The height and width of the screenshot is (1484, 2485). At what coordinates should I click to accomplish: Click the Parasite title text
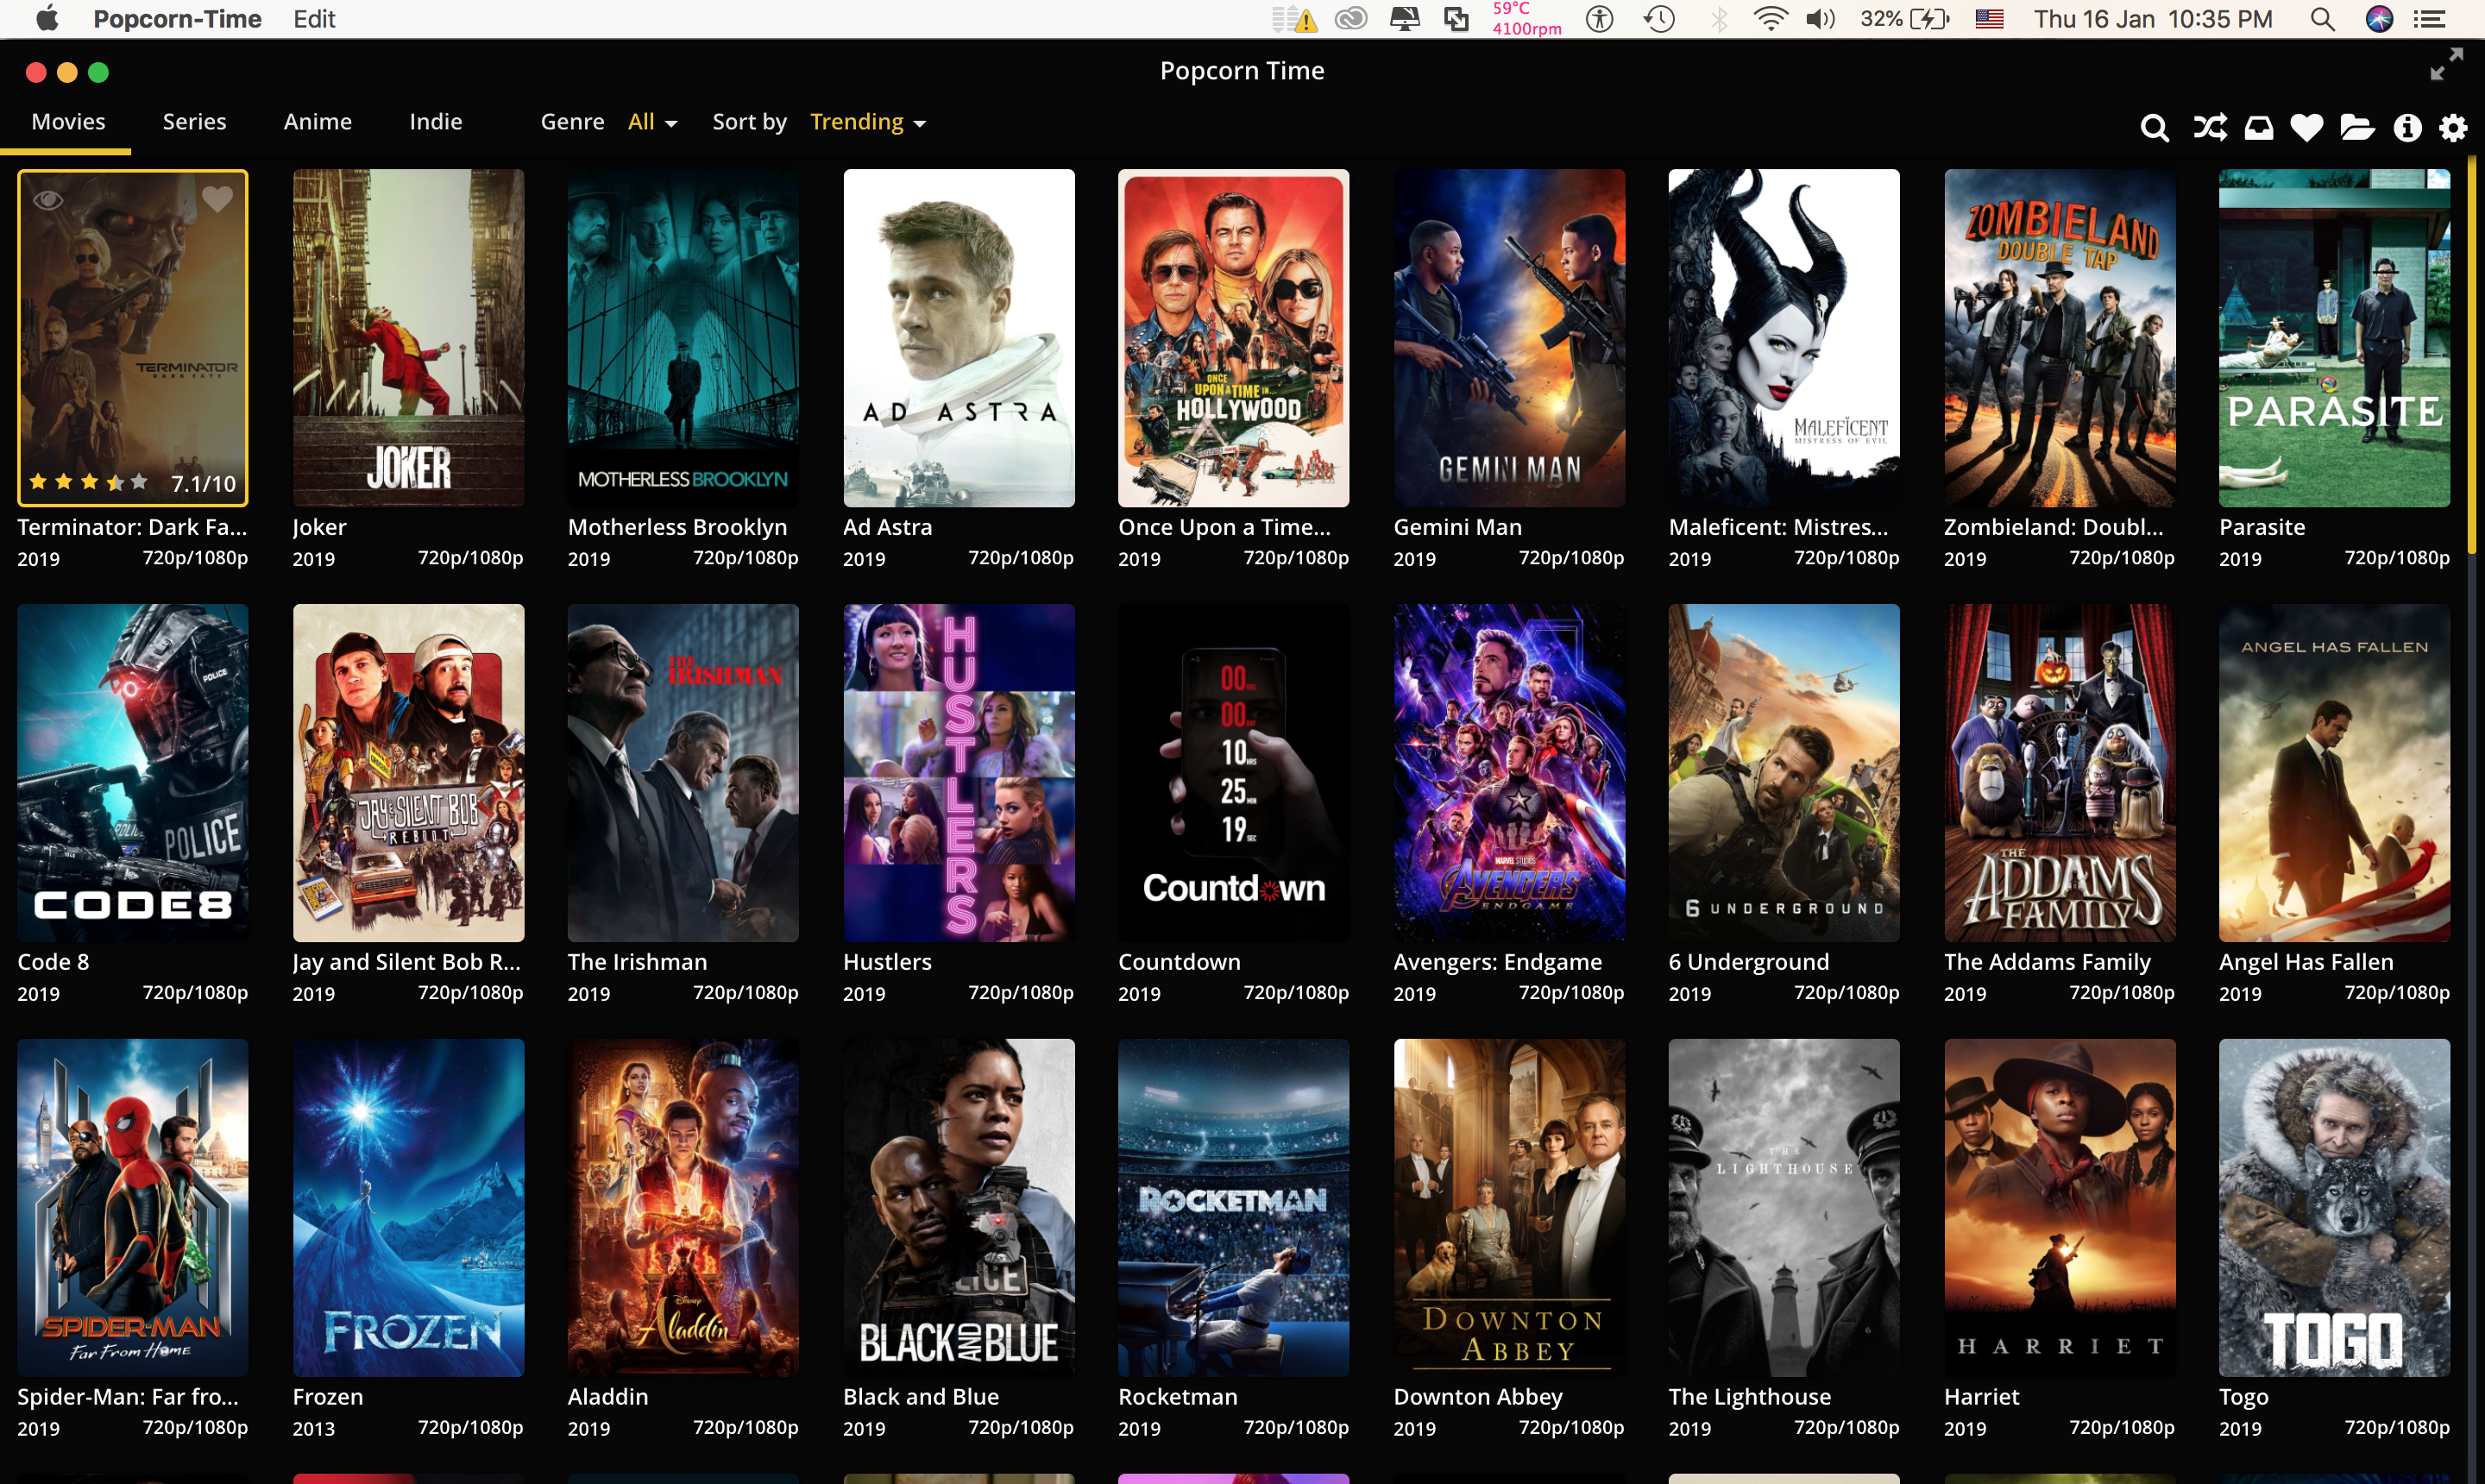pyautogui.click(x=2262, y=527)
